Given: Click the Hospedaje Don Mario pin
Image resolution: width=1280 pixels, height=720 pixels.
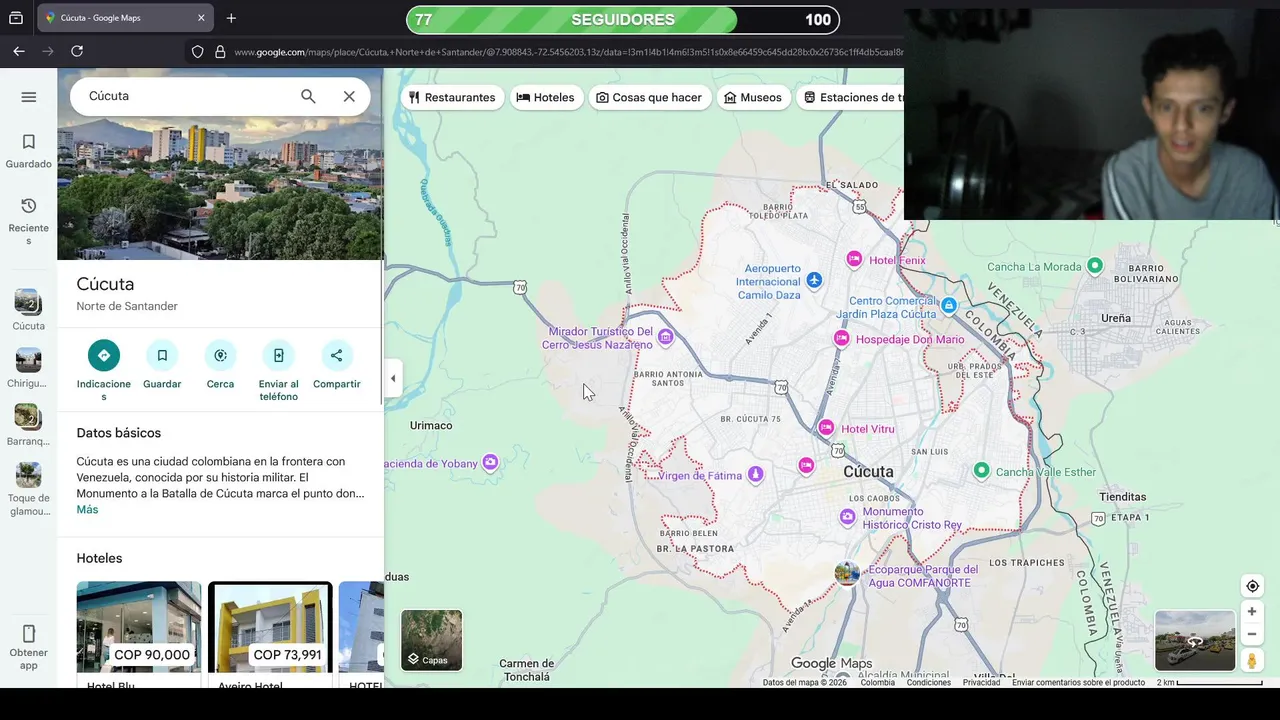Looking at the screenshot, I should [842, 339].
